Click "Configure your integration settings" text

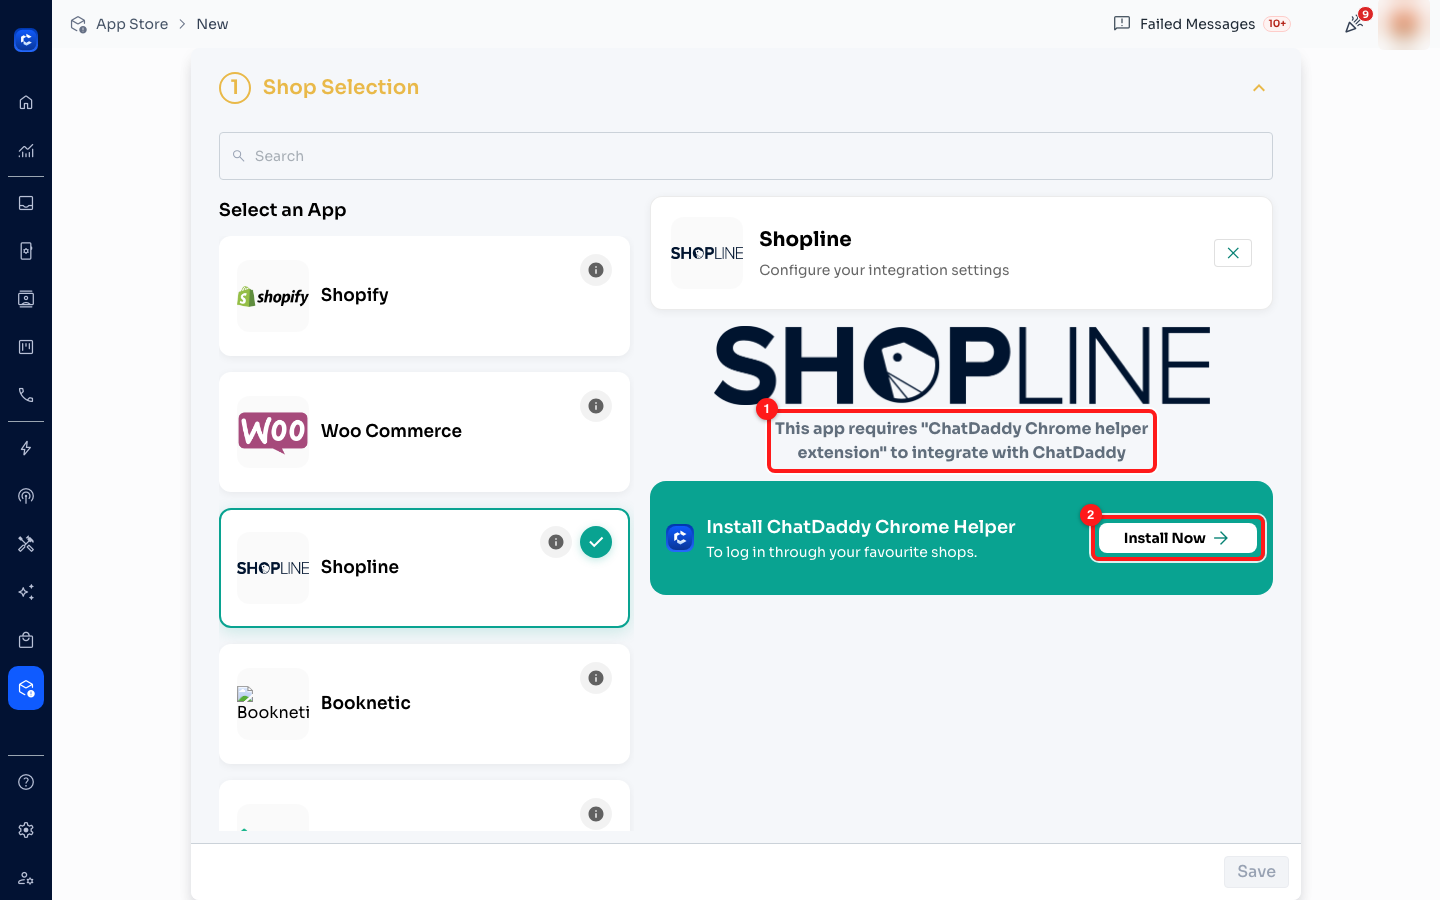point(884,270)
